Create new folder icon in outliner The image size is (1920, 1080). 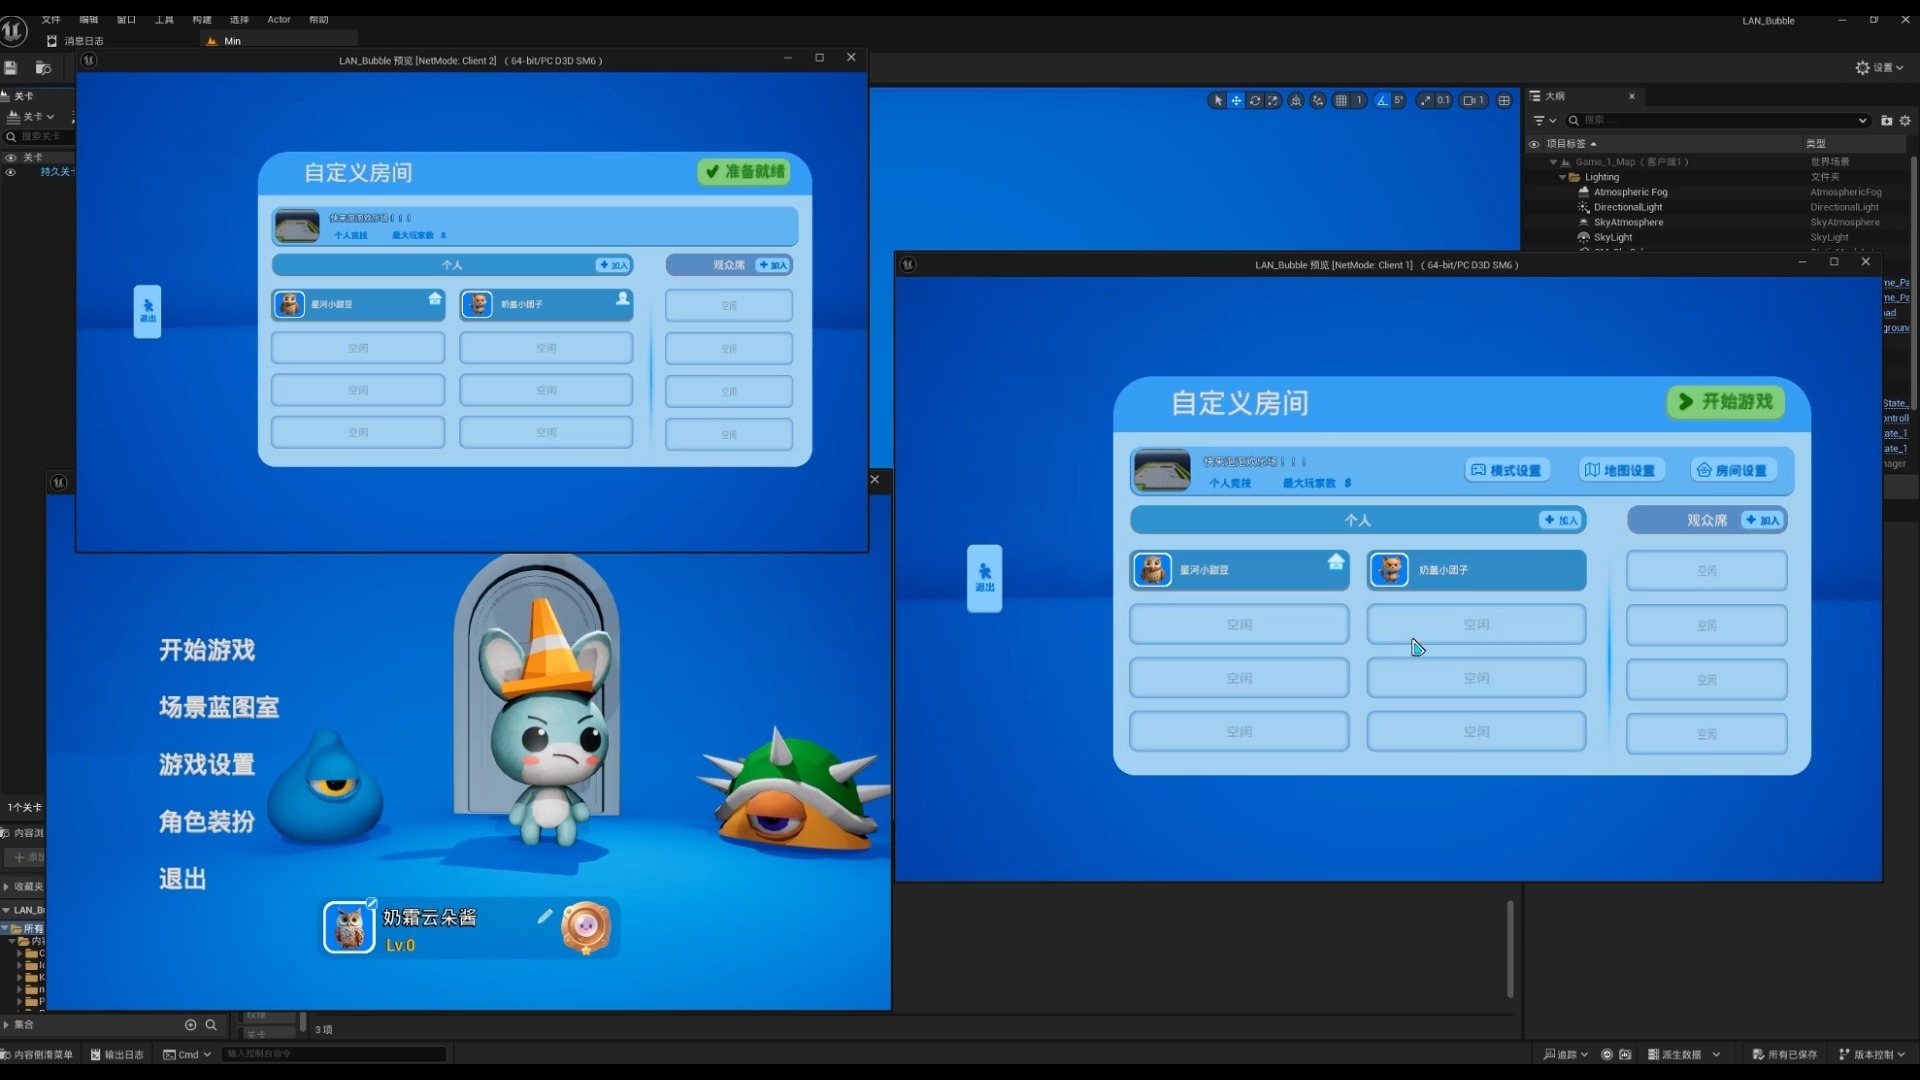coord(1886,120)
